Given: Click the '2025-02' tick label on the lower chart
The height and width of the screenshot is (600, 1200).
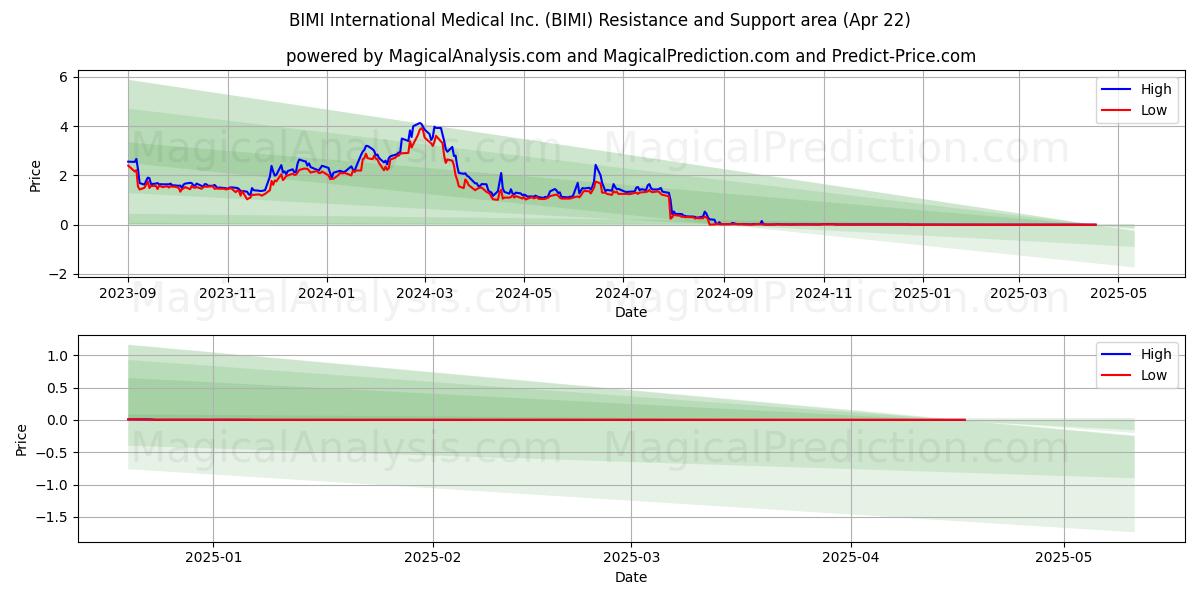Looking at the screenshot, I should point(433,559).
